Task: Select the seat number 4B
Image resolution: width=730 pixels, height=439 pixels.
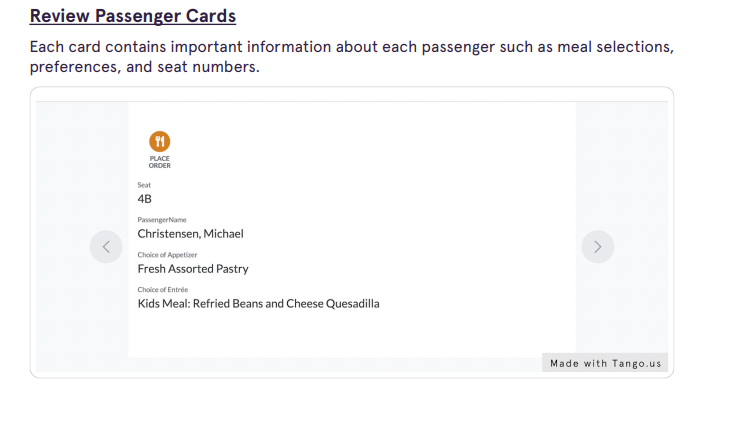Action: (x=145, y=199)
